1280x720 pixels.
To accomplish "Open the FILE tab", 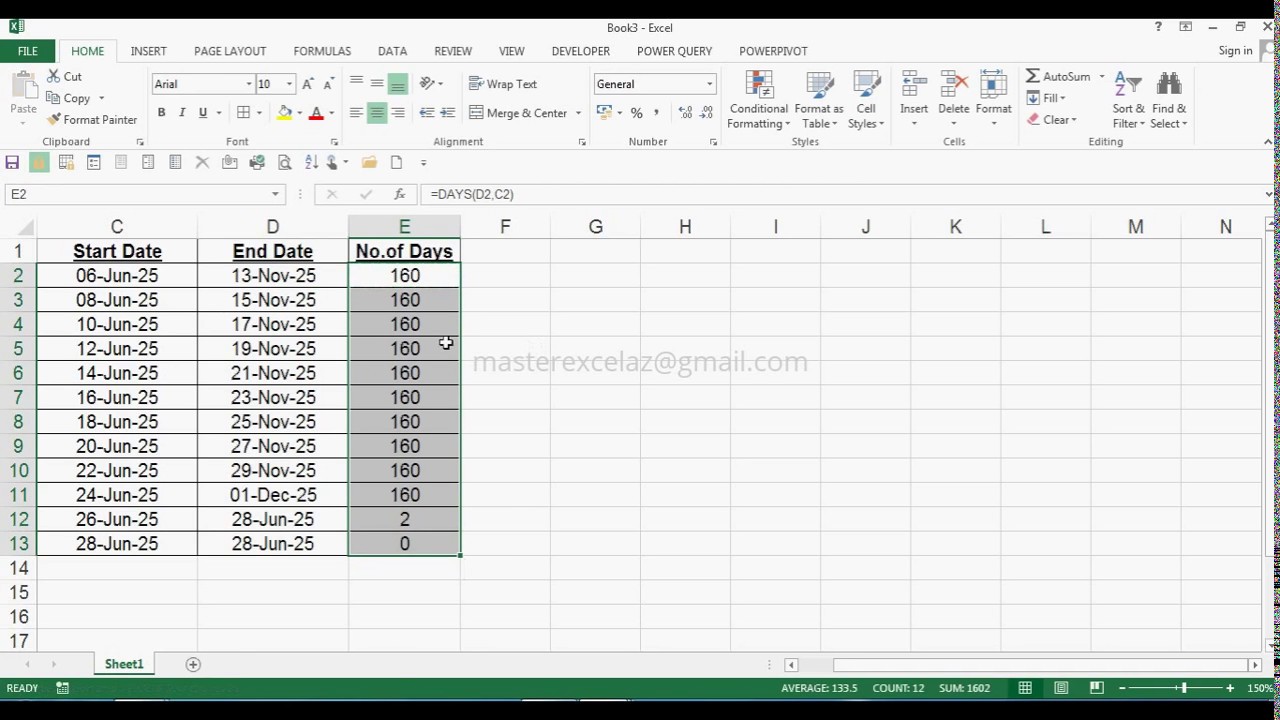I will tap(28, 51).
